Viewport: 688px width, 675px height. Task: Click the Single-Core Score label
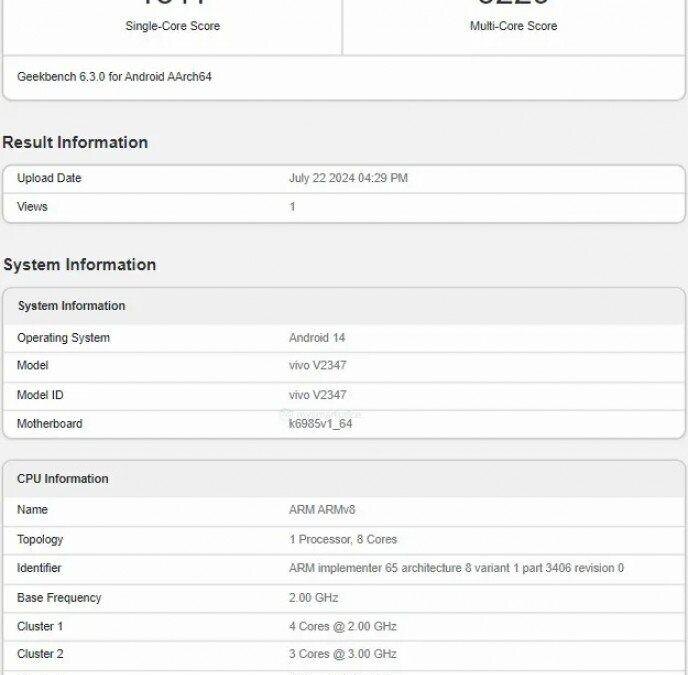click(172, 26)
